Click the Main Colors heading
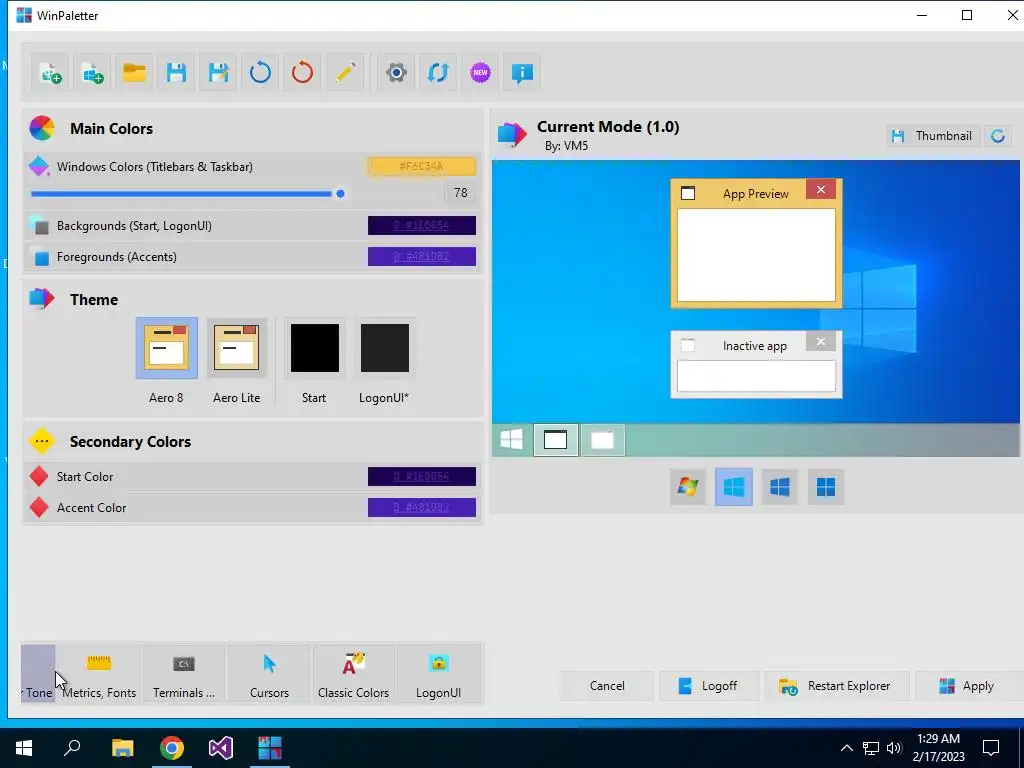 coord(112,129)
